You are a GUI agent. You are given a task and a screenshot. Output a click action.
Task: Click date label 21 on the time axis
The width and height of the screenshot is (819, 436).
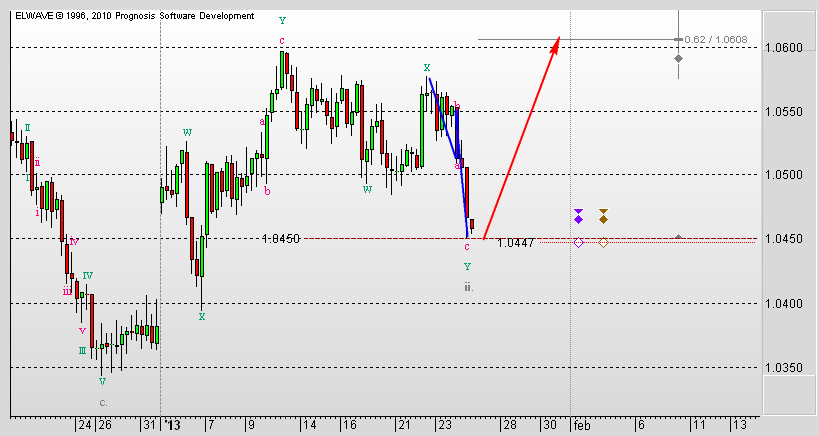(x=404, y=425)
